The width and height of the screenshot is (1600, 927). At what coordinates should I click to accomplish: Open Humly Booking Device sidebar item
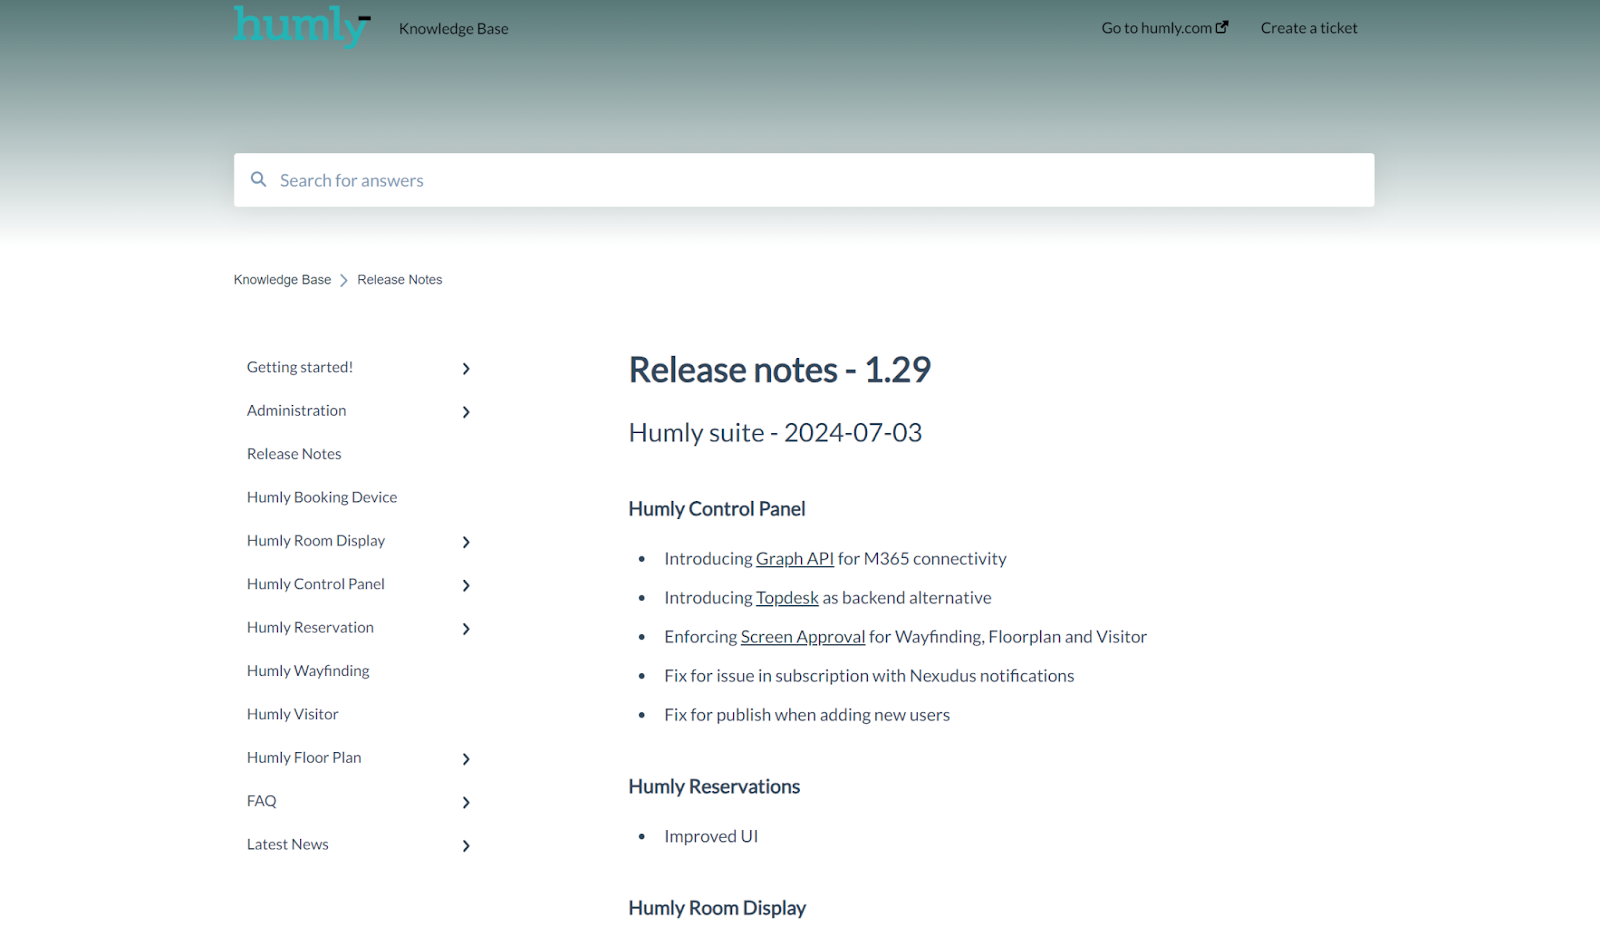click(322, 497)
